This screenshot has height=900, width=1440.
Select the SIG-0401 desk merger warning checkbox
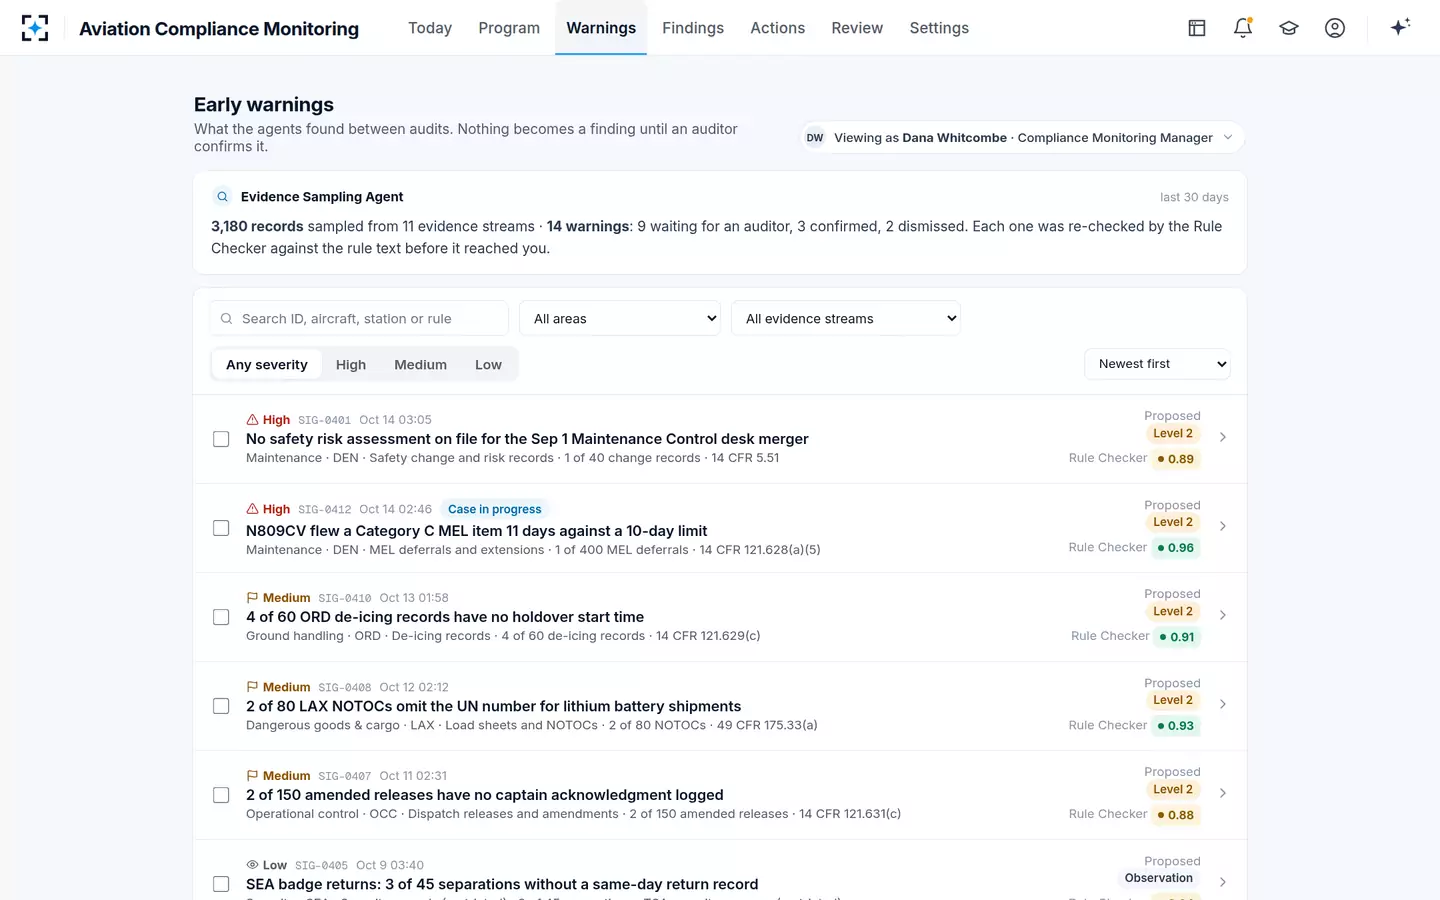221,439
